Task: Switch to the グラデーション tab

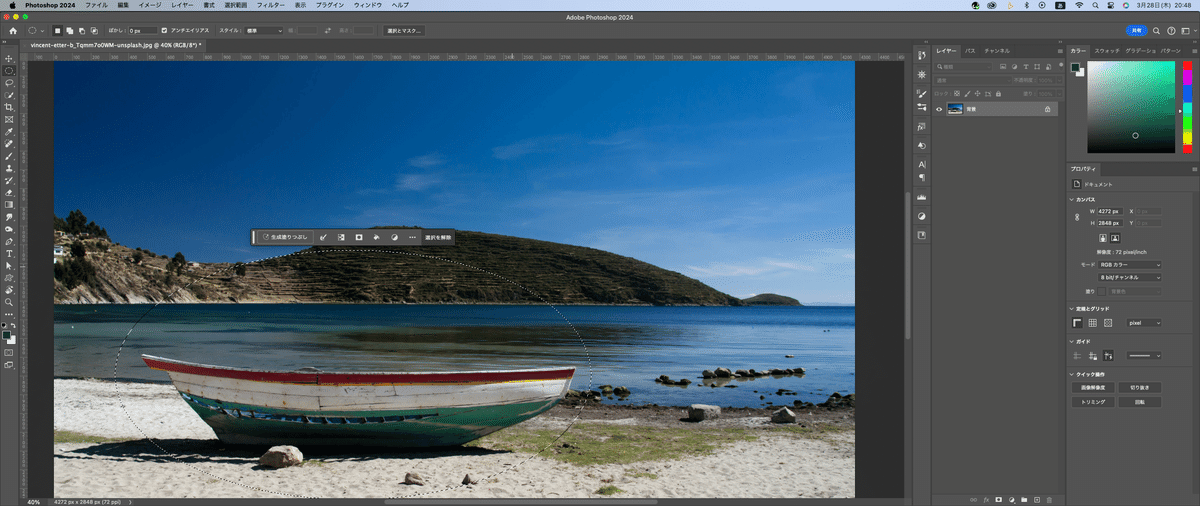Action: [1140, 50]
